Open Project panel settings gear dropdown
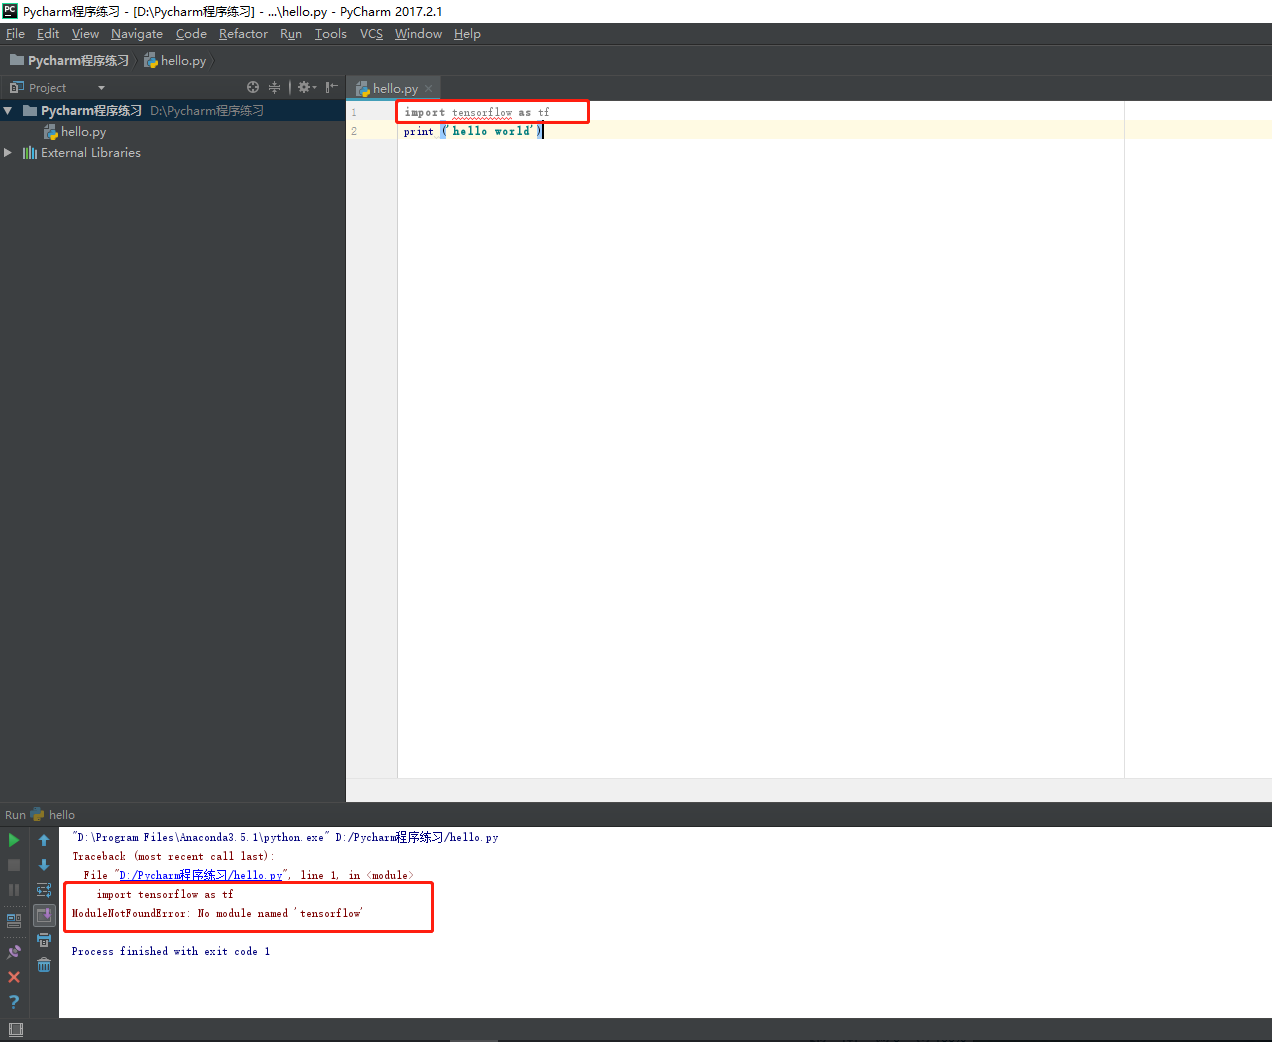 (x=303, y=87)
